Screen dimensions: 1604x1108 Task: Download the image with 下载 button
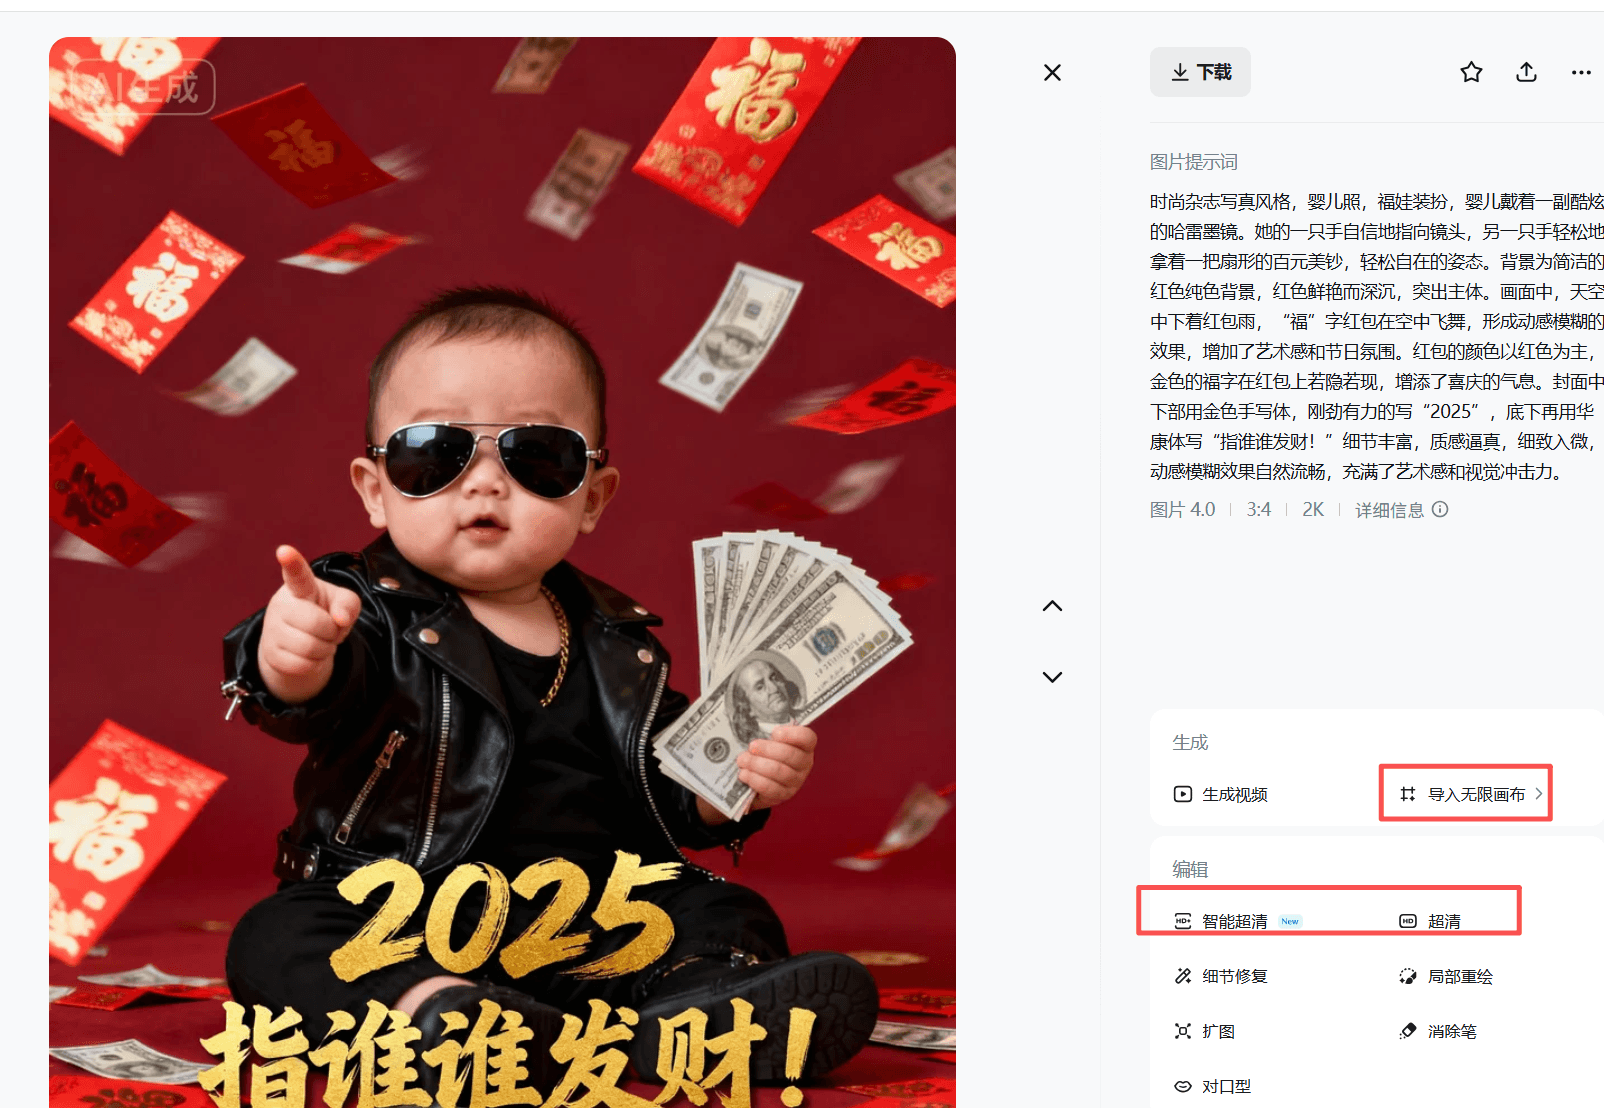[x=1200, y=72]
